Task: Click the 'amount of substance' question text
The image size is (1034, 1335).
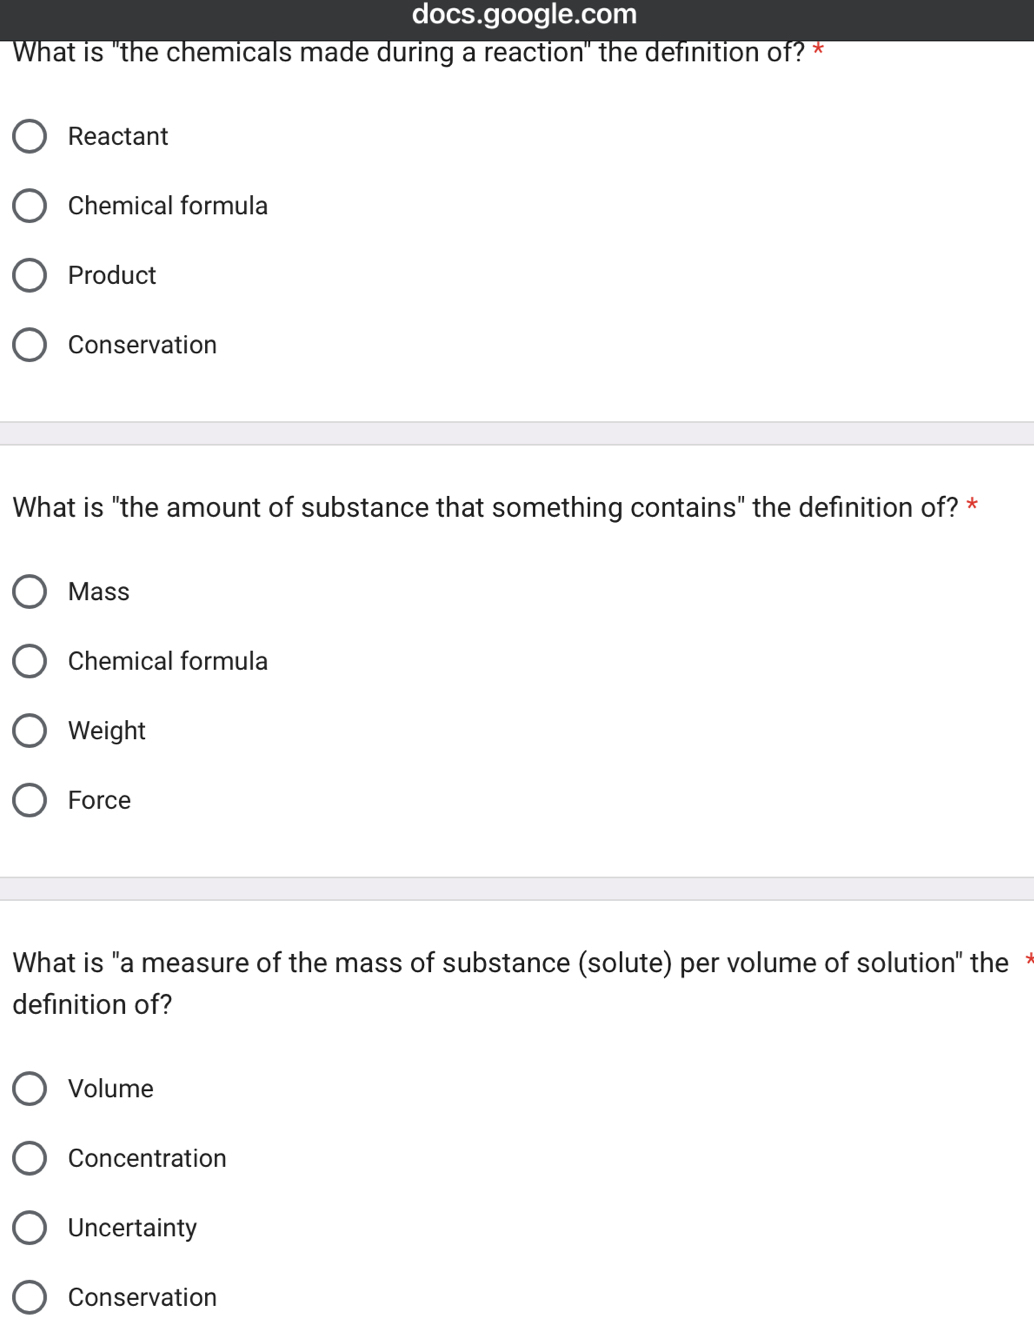Action: pyautogui.click(x=485, y=508)
